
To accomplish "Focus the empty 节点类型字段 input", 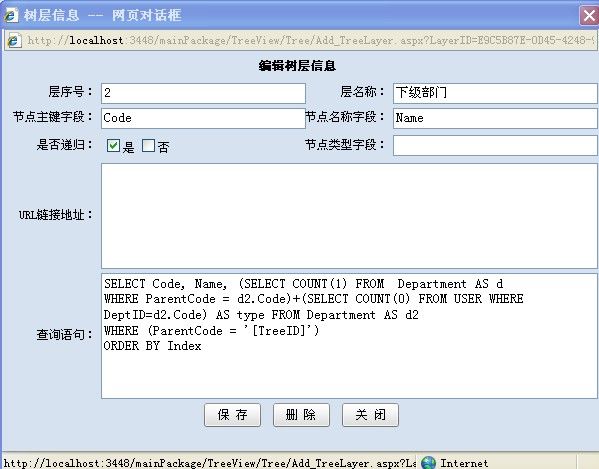I will pos(495,146).
